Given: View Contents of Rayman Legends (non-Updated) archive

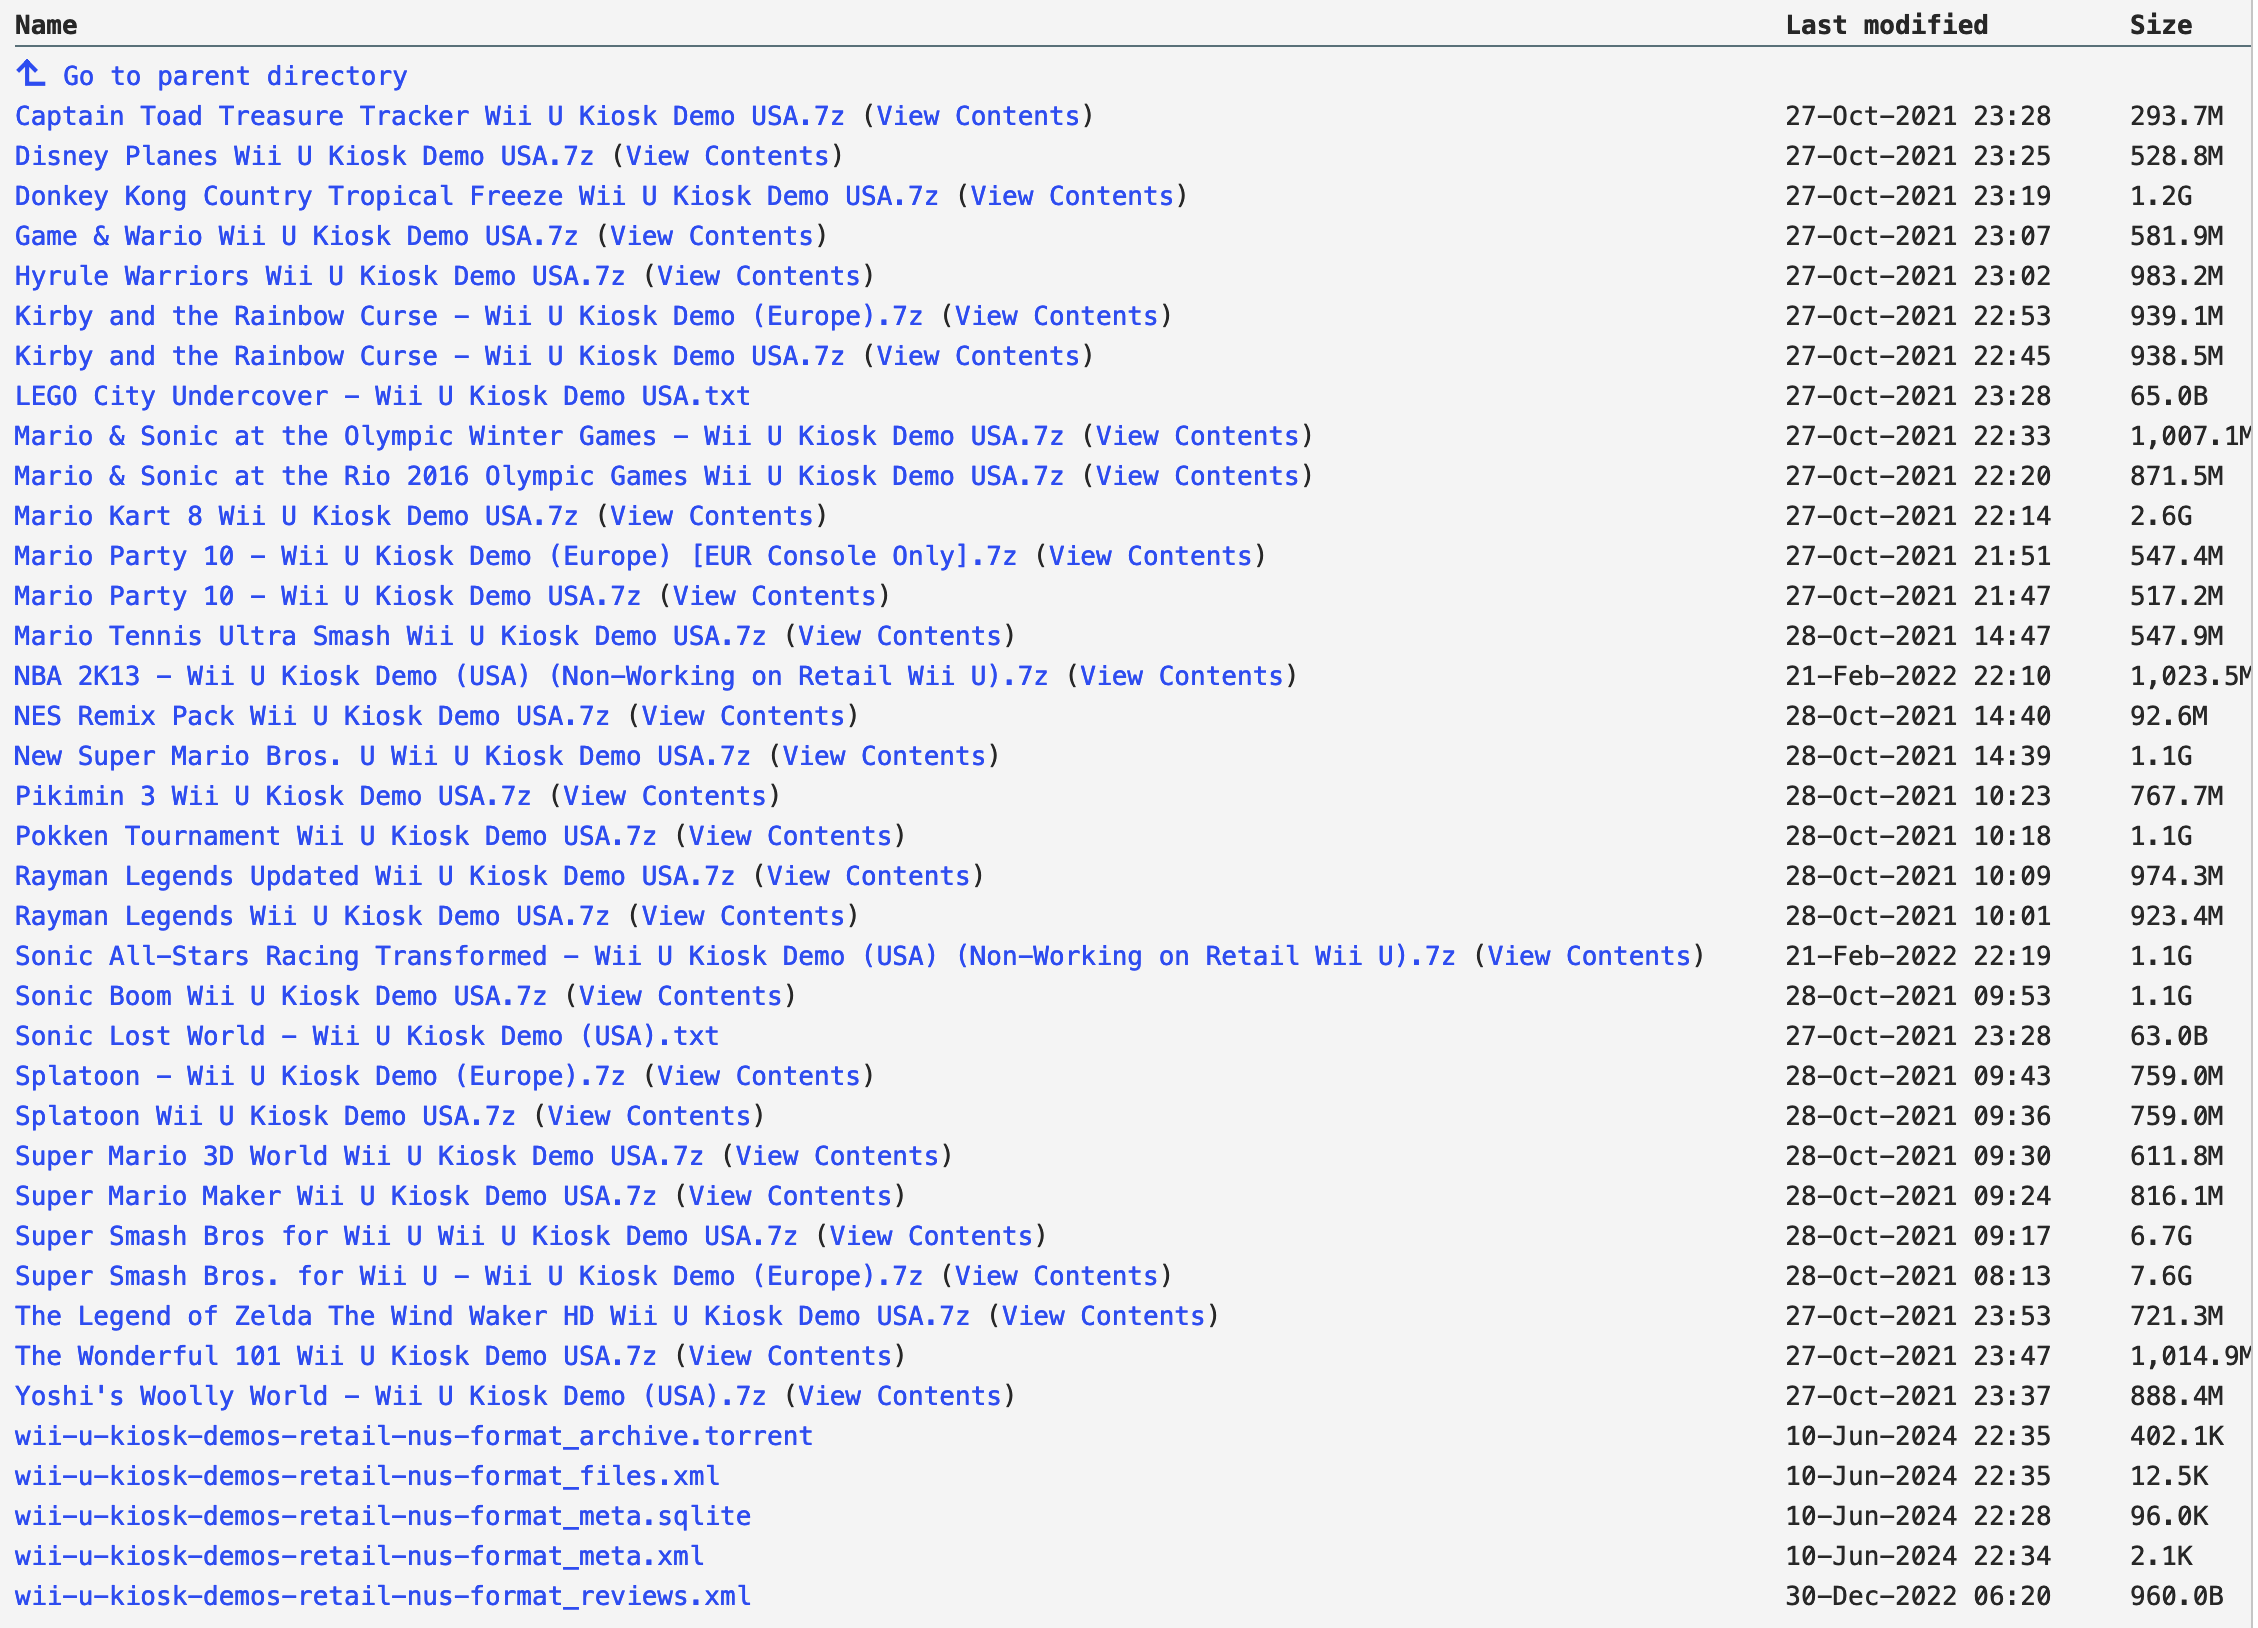Looking at the screenshot, I should click(x=743, y=916).
